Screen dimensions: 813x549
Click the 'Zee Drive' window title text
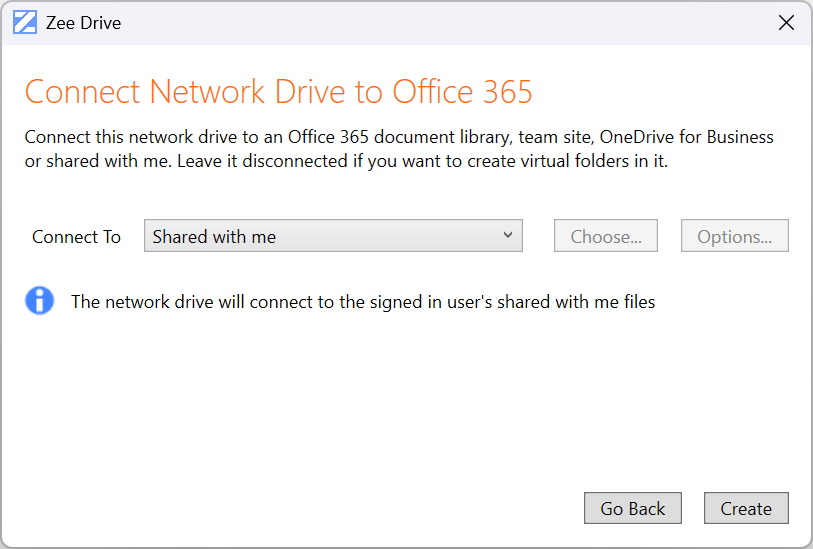(x=83, y=23)
